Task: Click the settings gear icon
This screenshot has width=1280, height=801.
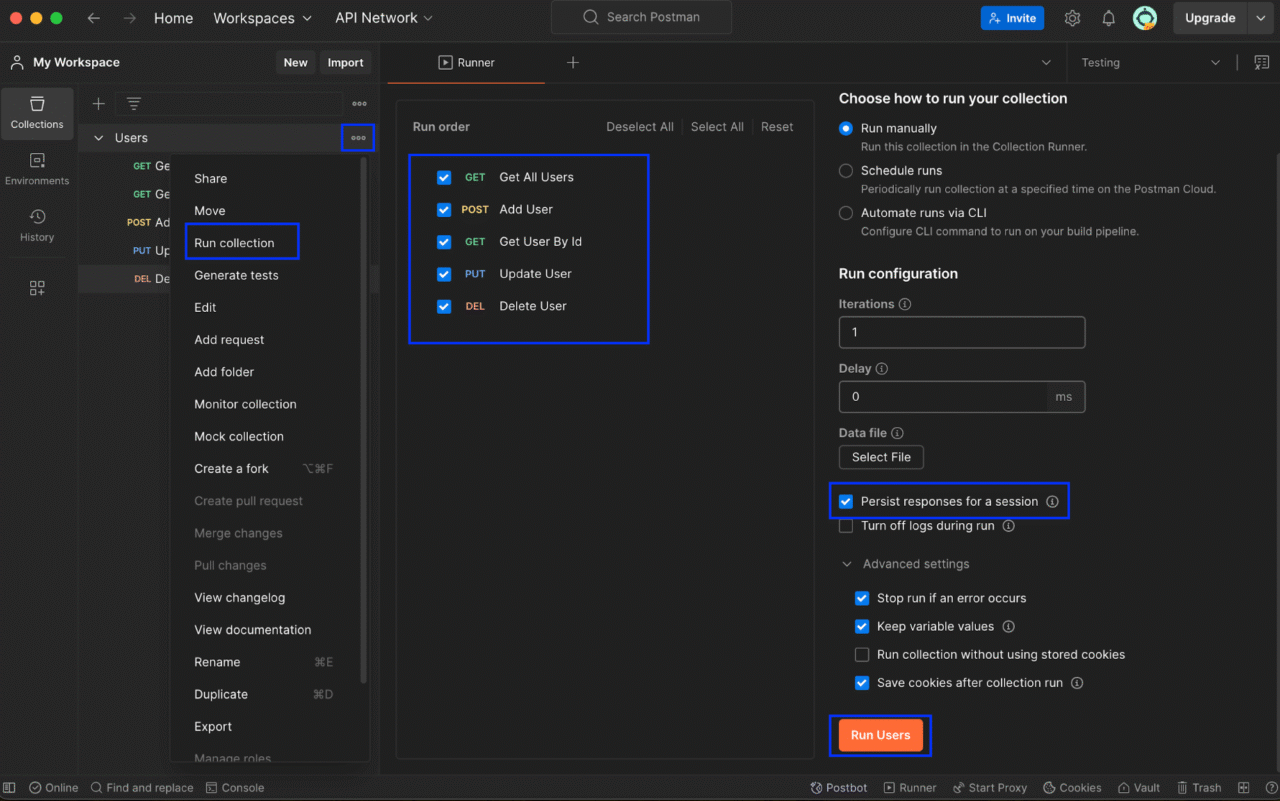Action: point(1073,18)
